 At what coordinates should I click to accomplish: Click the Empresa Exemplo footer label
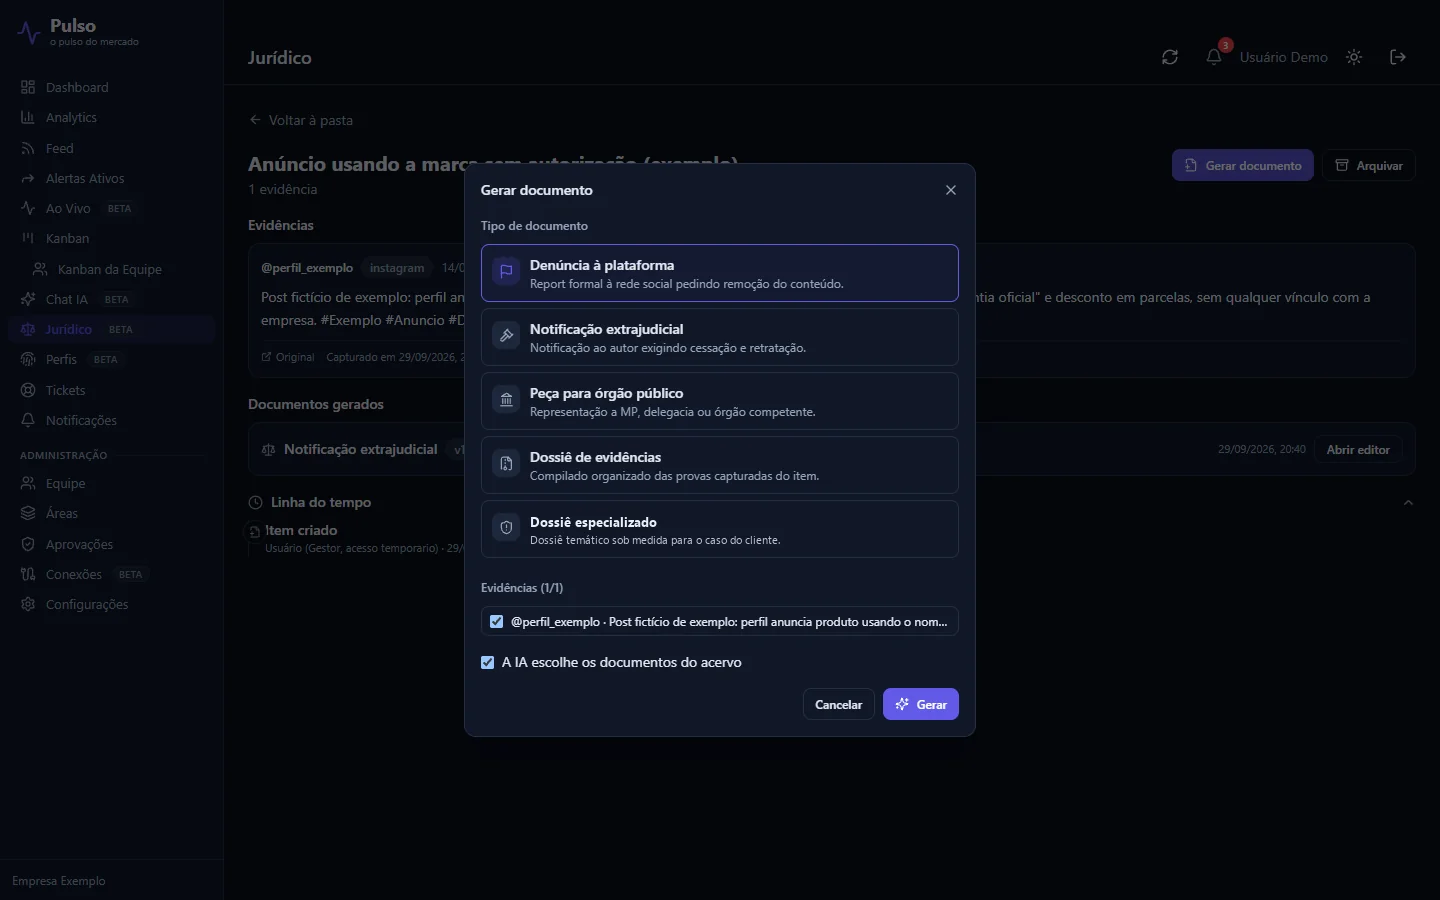click(x=59, y=881)
